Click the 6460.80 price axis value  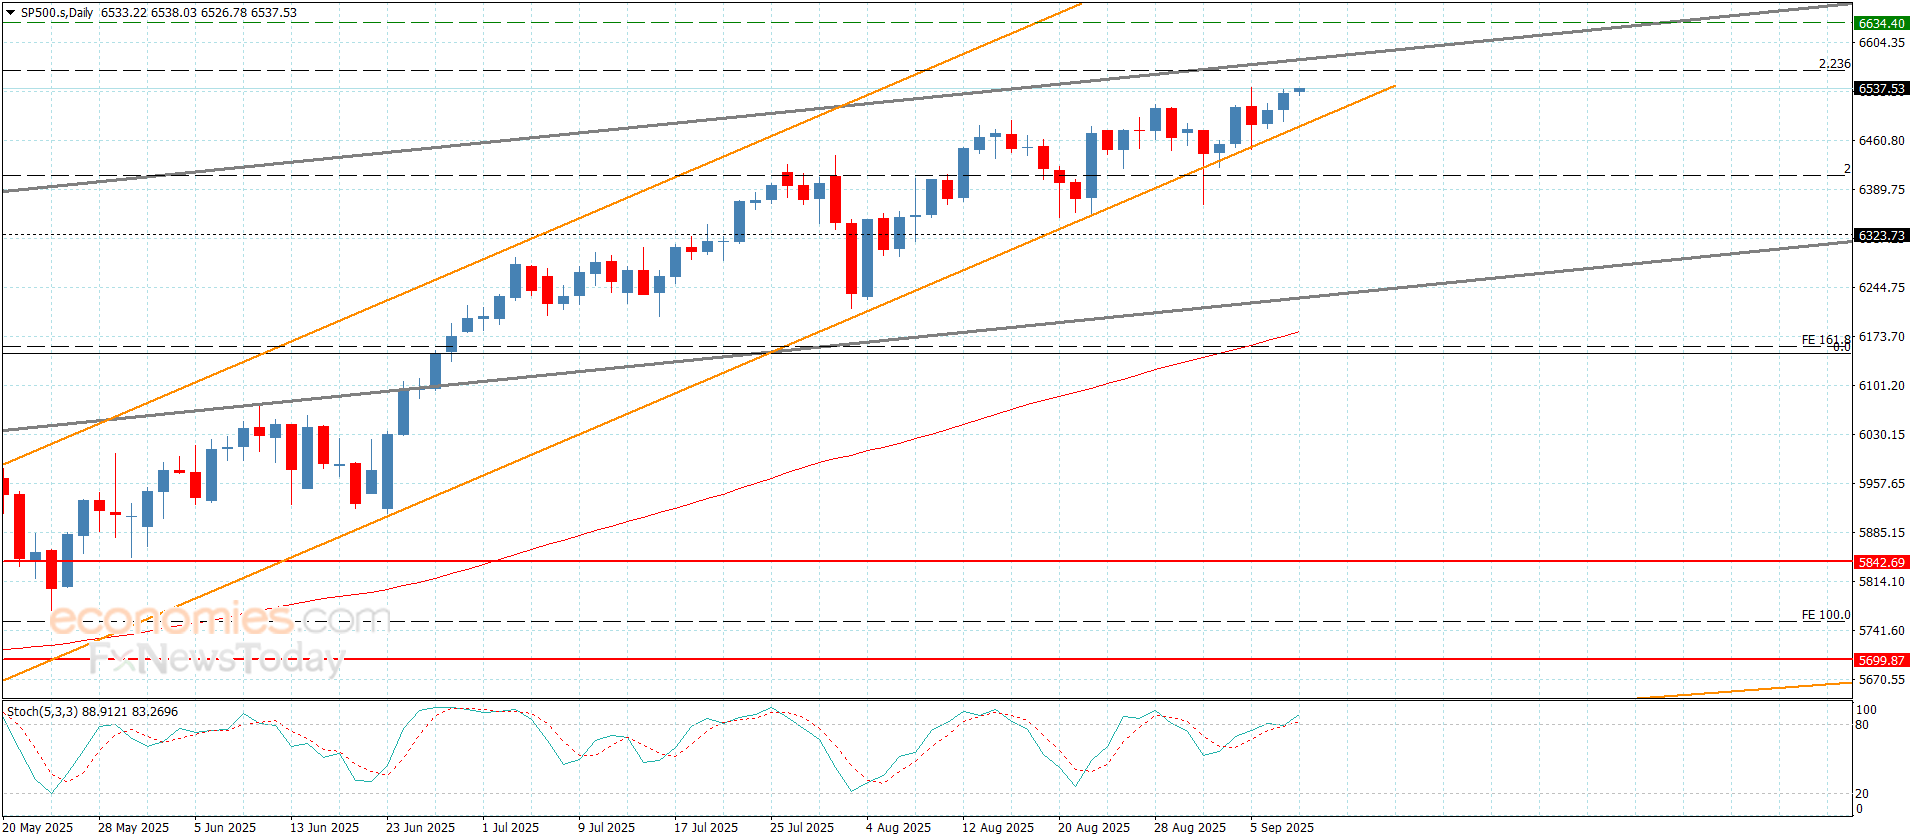pyautogui.click(x=1881, y=141)
